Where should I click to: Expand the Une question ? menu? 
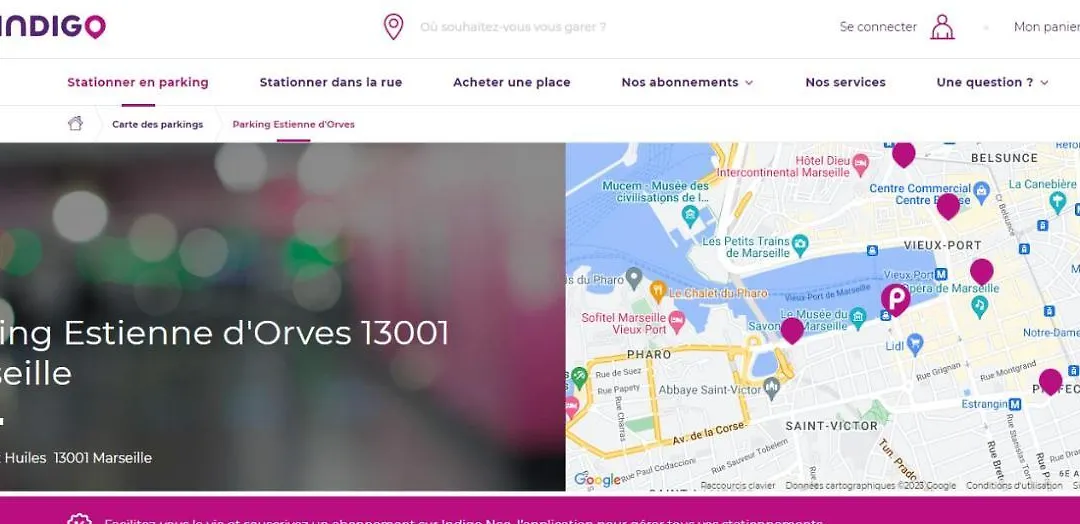(x=992, y=82)
